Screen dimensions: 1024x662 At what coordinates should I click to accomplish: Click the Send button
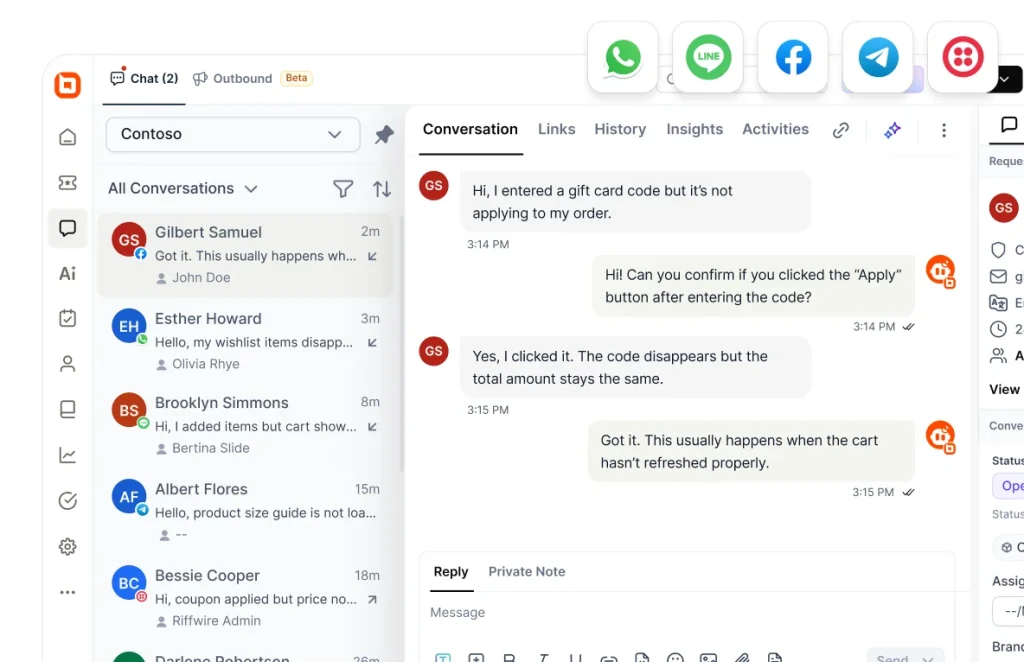[x=891, y=658]
